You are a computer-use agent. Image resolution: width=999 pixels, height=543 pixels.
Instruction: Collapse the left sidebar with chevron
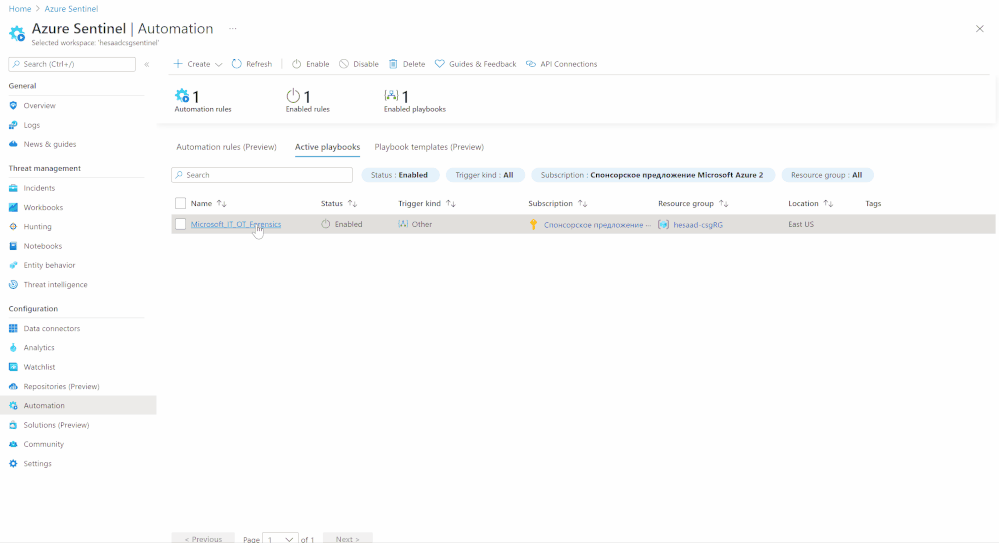[x=147, y=64]
